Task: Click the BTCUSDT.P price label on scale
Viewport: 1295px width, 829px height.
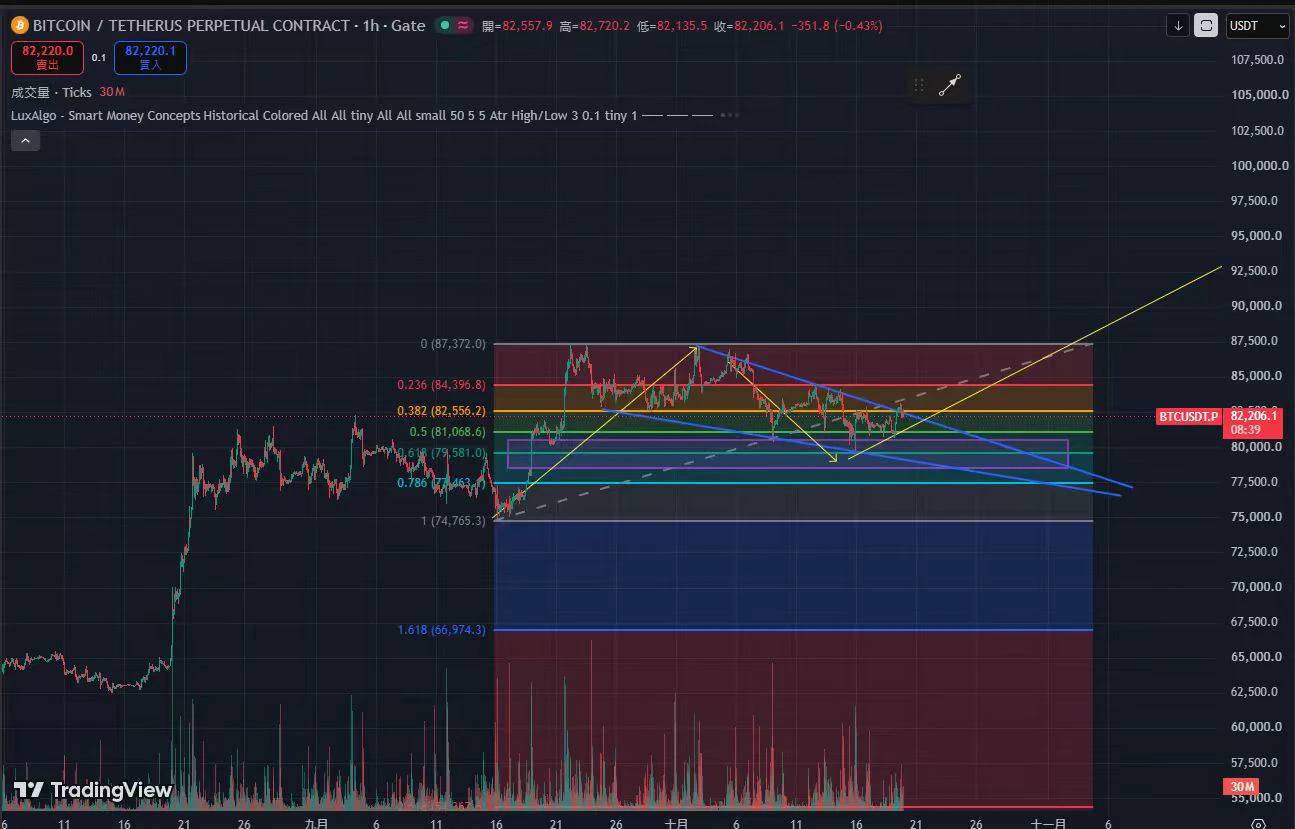Action: pyautogui.click(x=1188, y=416)
